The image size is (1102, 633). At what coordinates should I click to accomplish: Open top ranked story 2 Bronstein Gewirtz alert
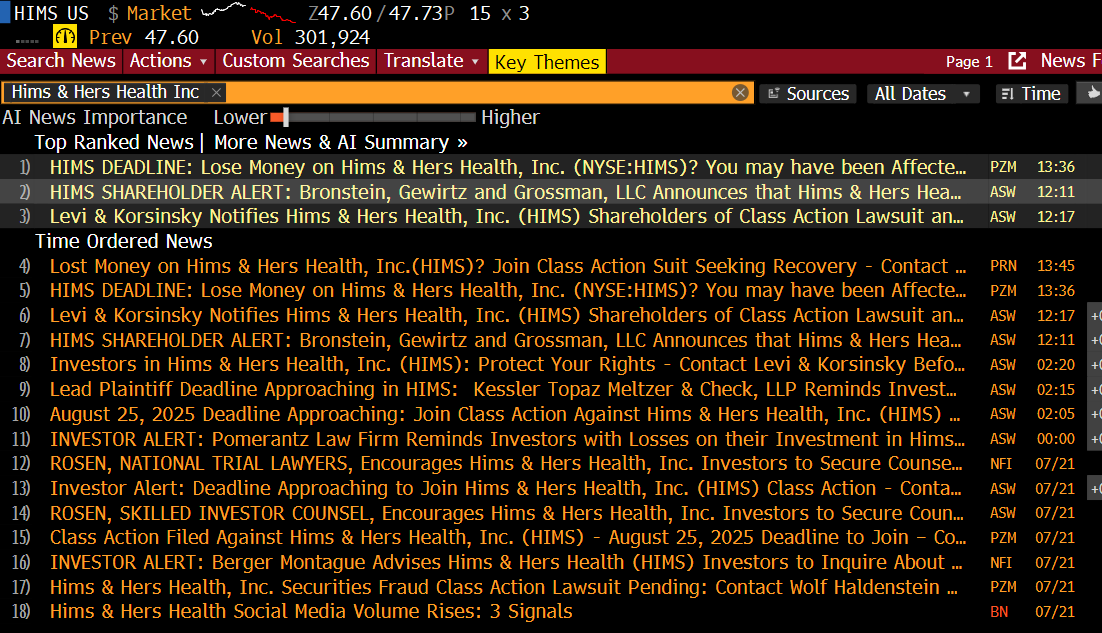tap(505, 192)
